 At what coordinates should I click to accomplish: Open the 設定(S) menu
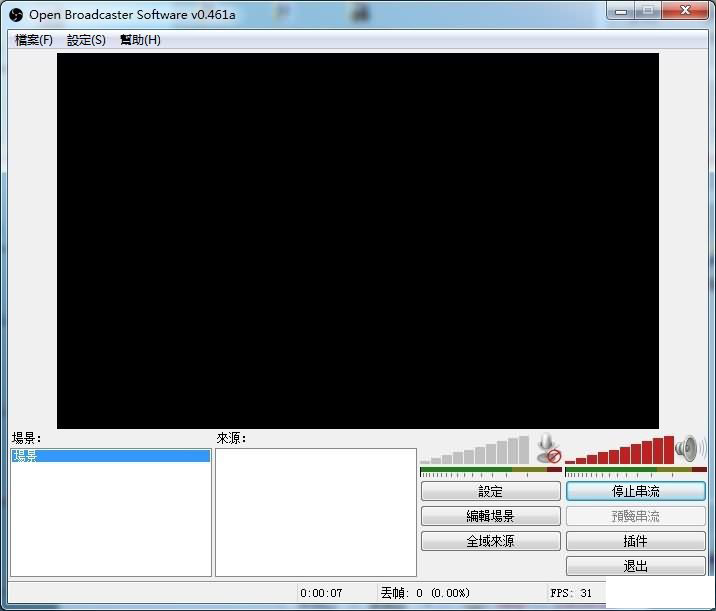[86, 40]
